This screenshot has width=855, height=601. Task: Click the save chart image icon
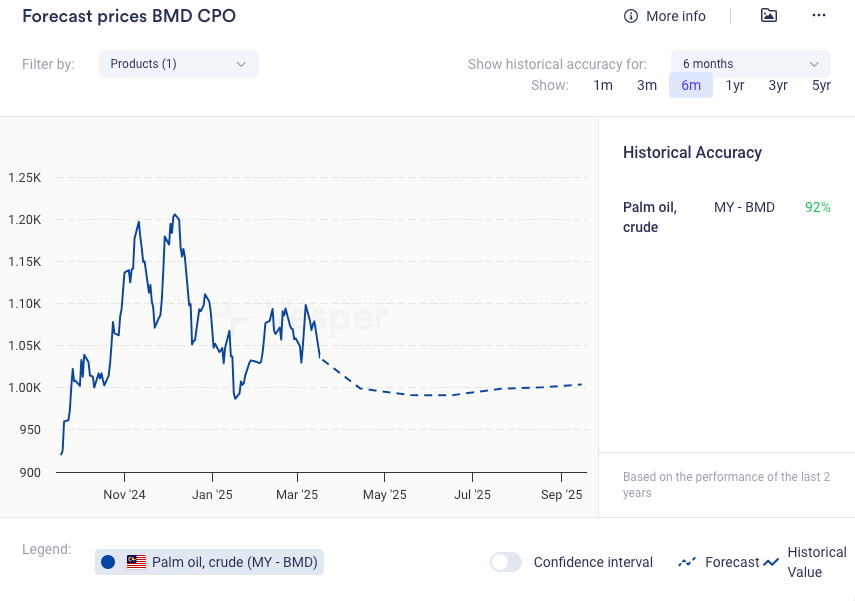[768, 15]
